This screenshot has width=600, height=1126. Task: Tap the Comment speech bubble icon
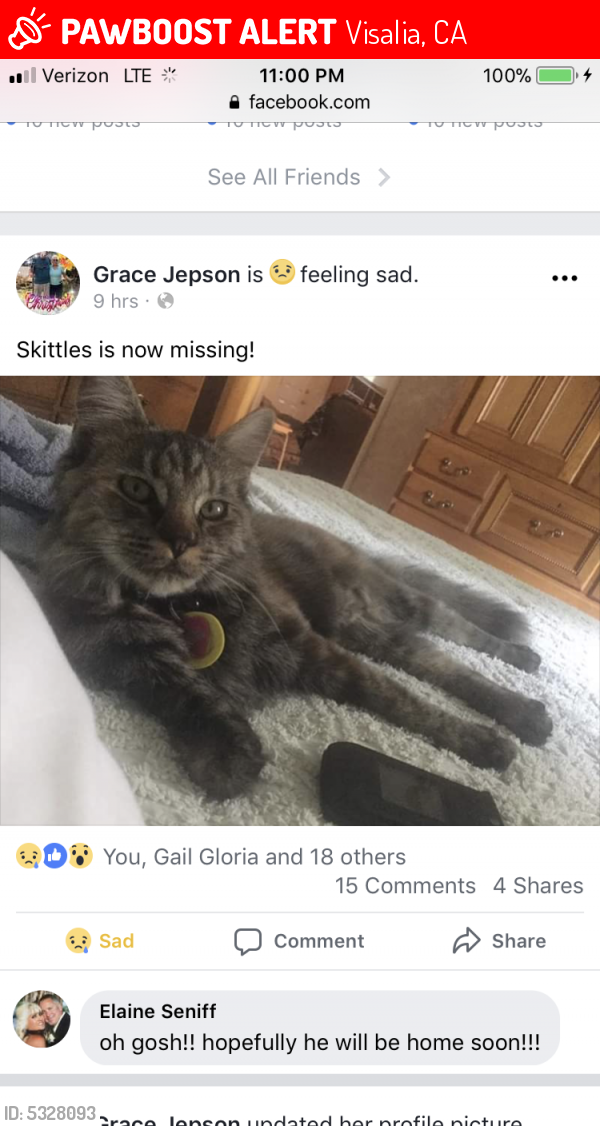tap(248, 941)
